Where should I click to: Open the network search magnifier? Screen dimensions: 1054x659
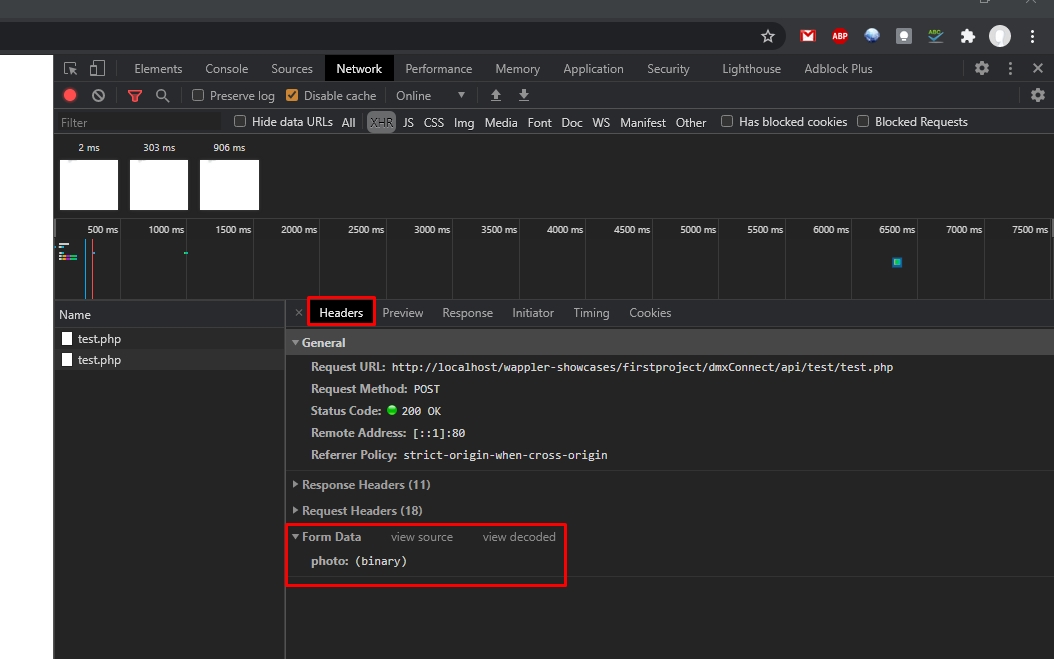point(162,96)
